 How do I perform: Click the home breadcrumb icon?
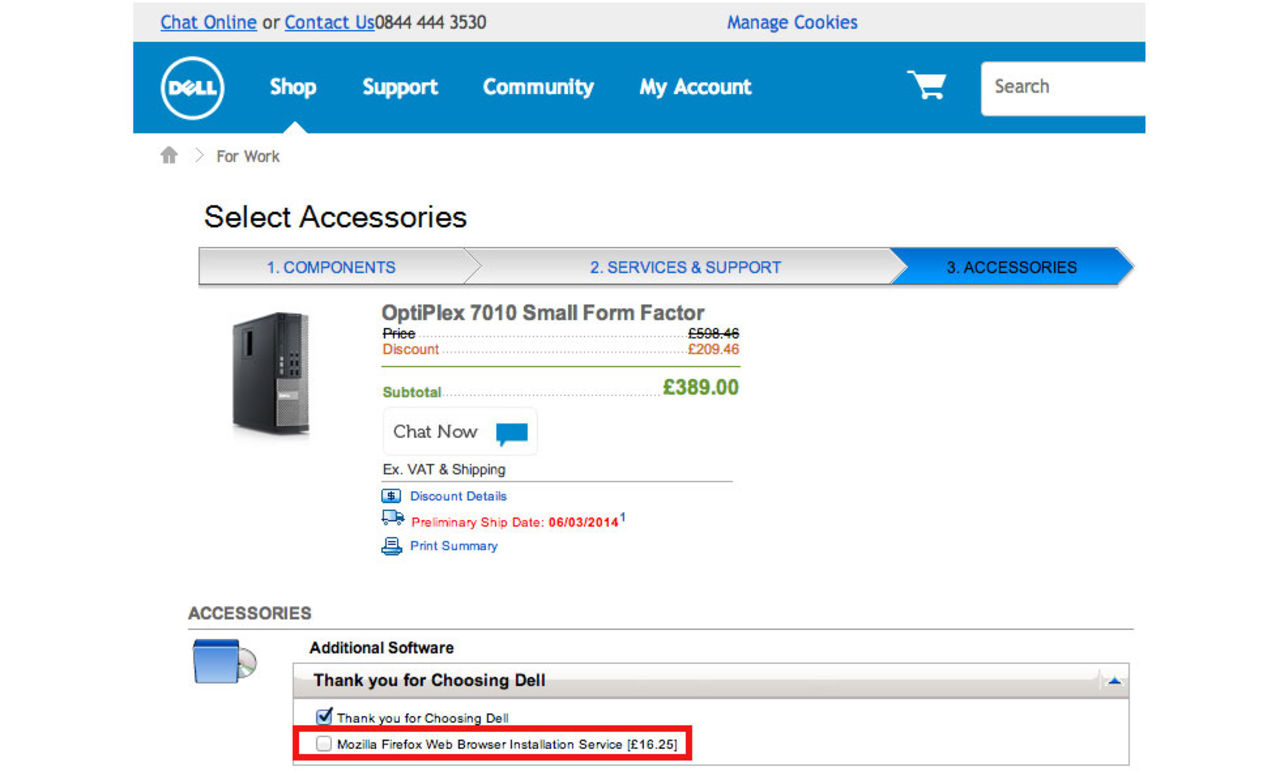[x=169, y=156]
